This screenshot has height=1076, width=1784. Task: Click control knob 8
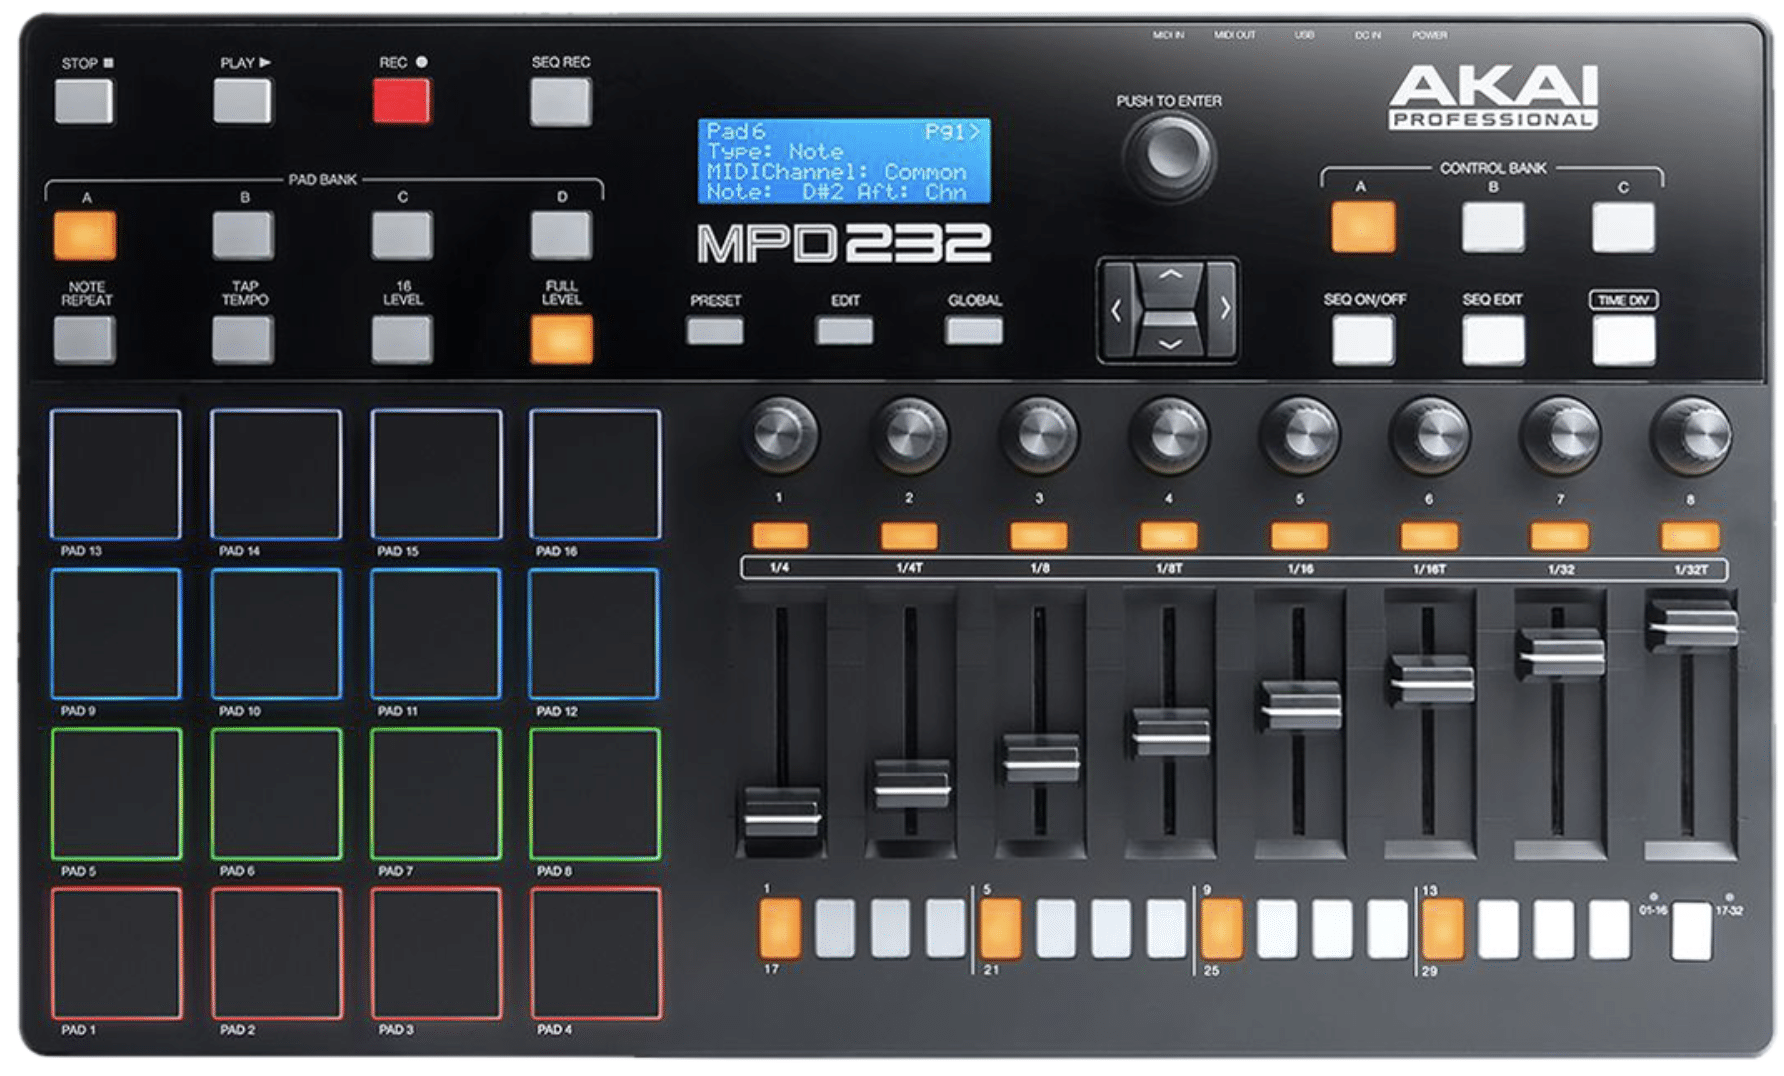coord(1691,435)
